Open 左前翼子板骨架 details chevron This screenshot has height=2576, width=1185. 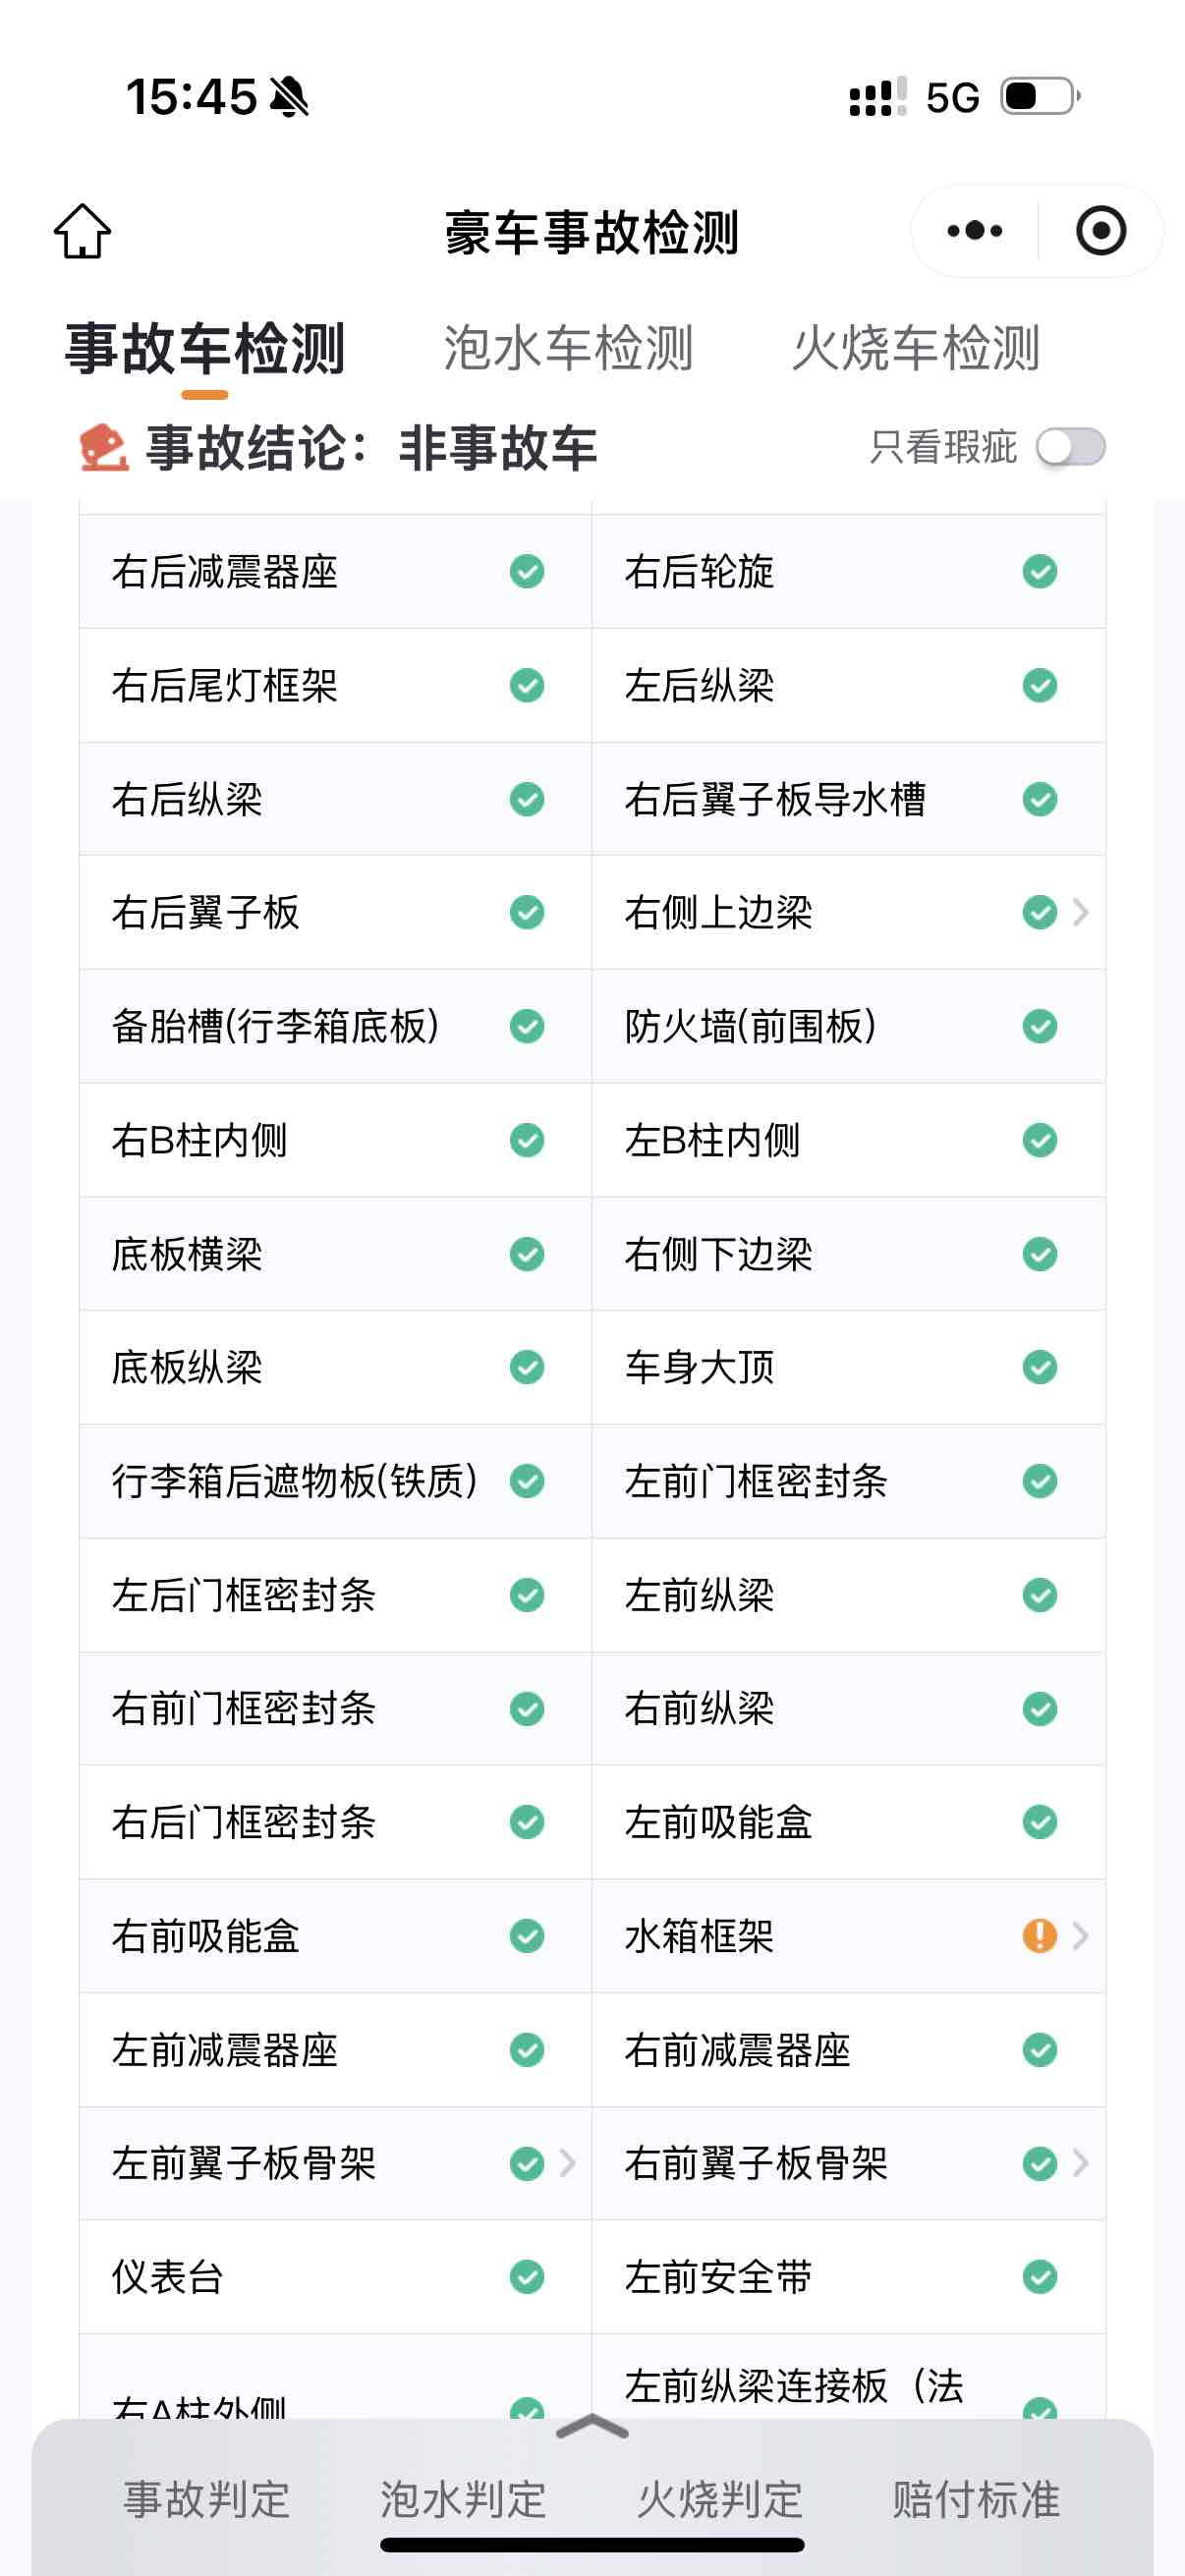pos(567,2163)
